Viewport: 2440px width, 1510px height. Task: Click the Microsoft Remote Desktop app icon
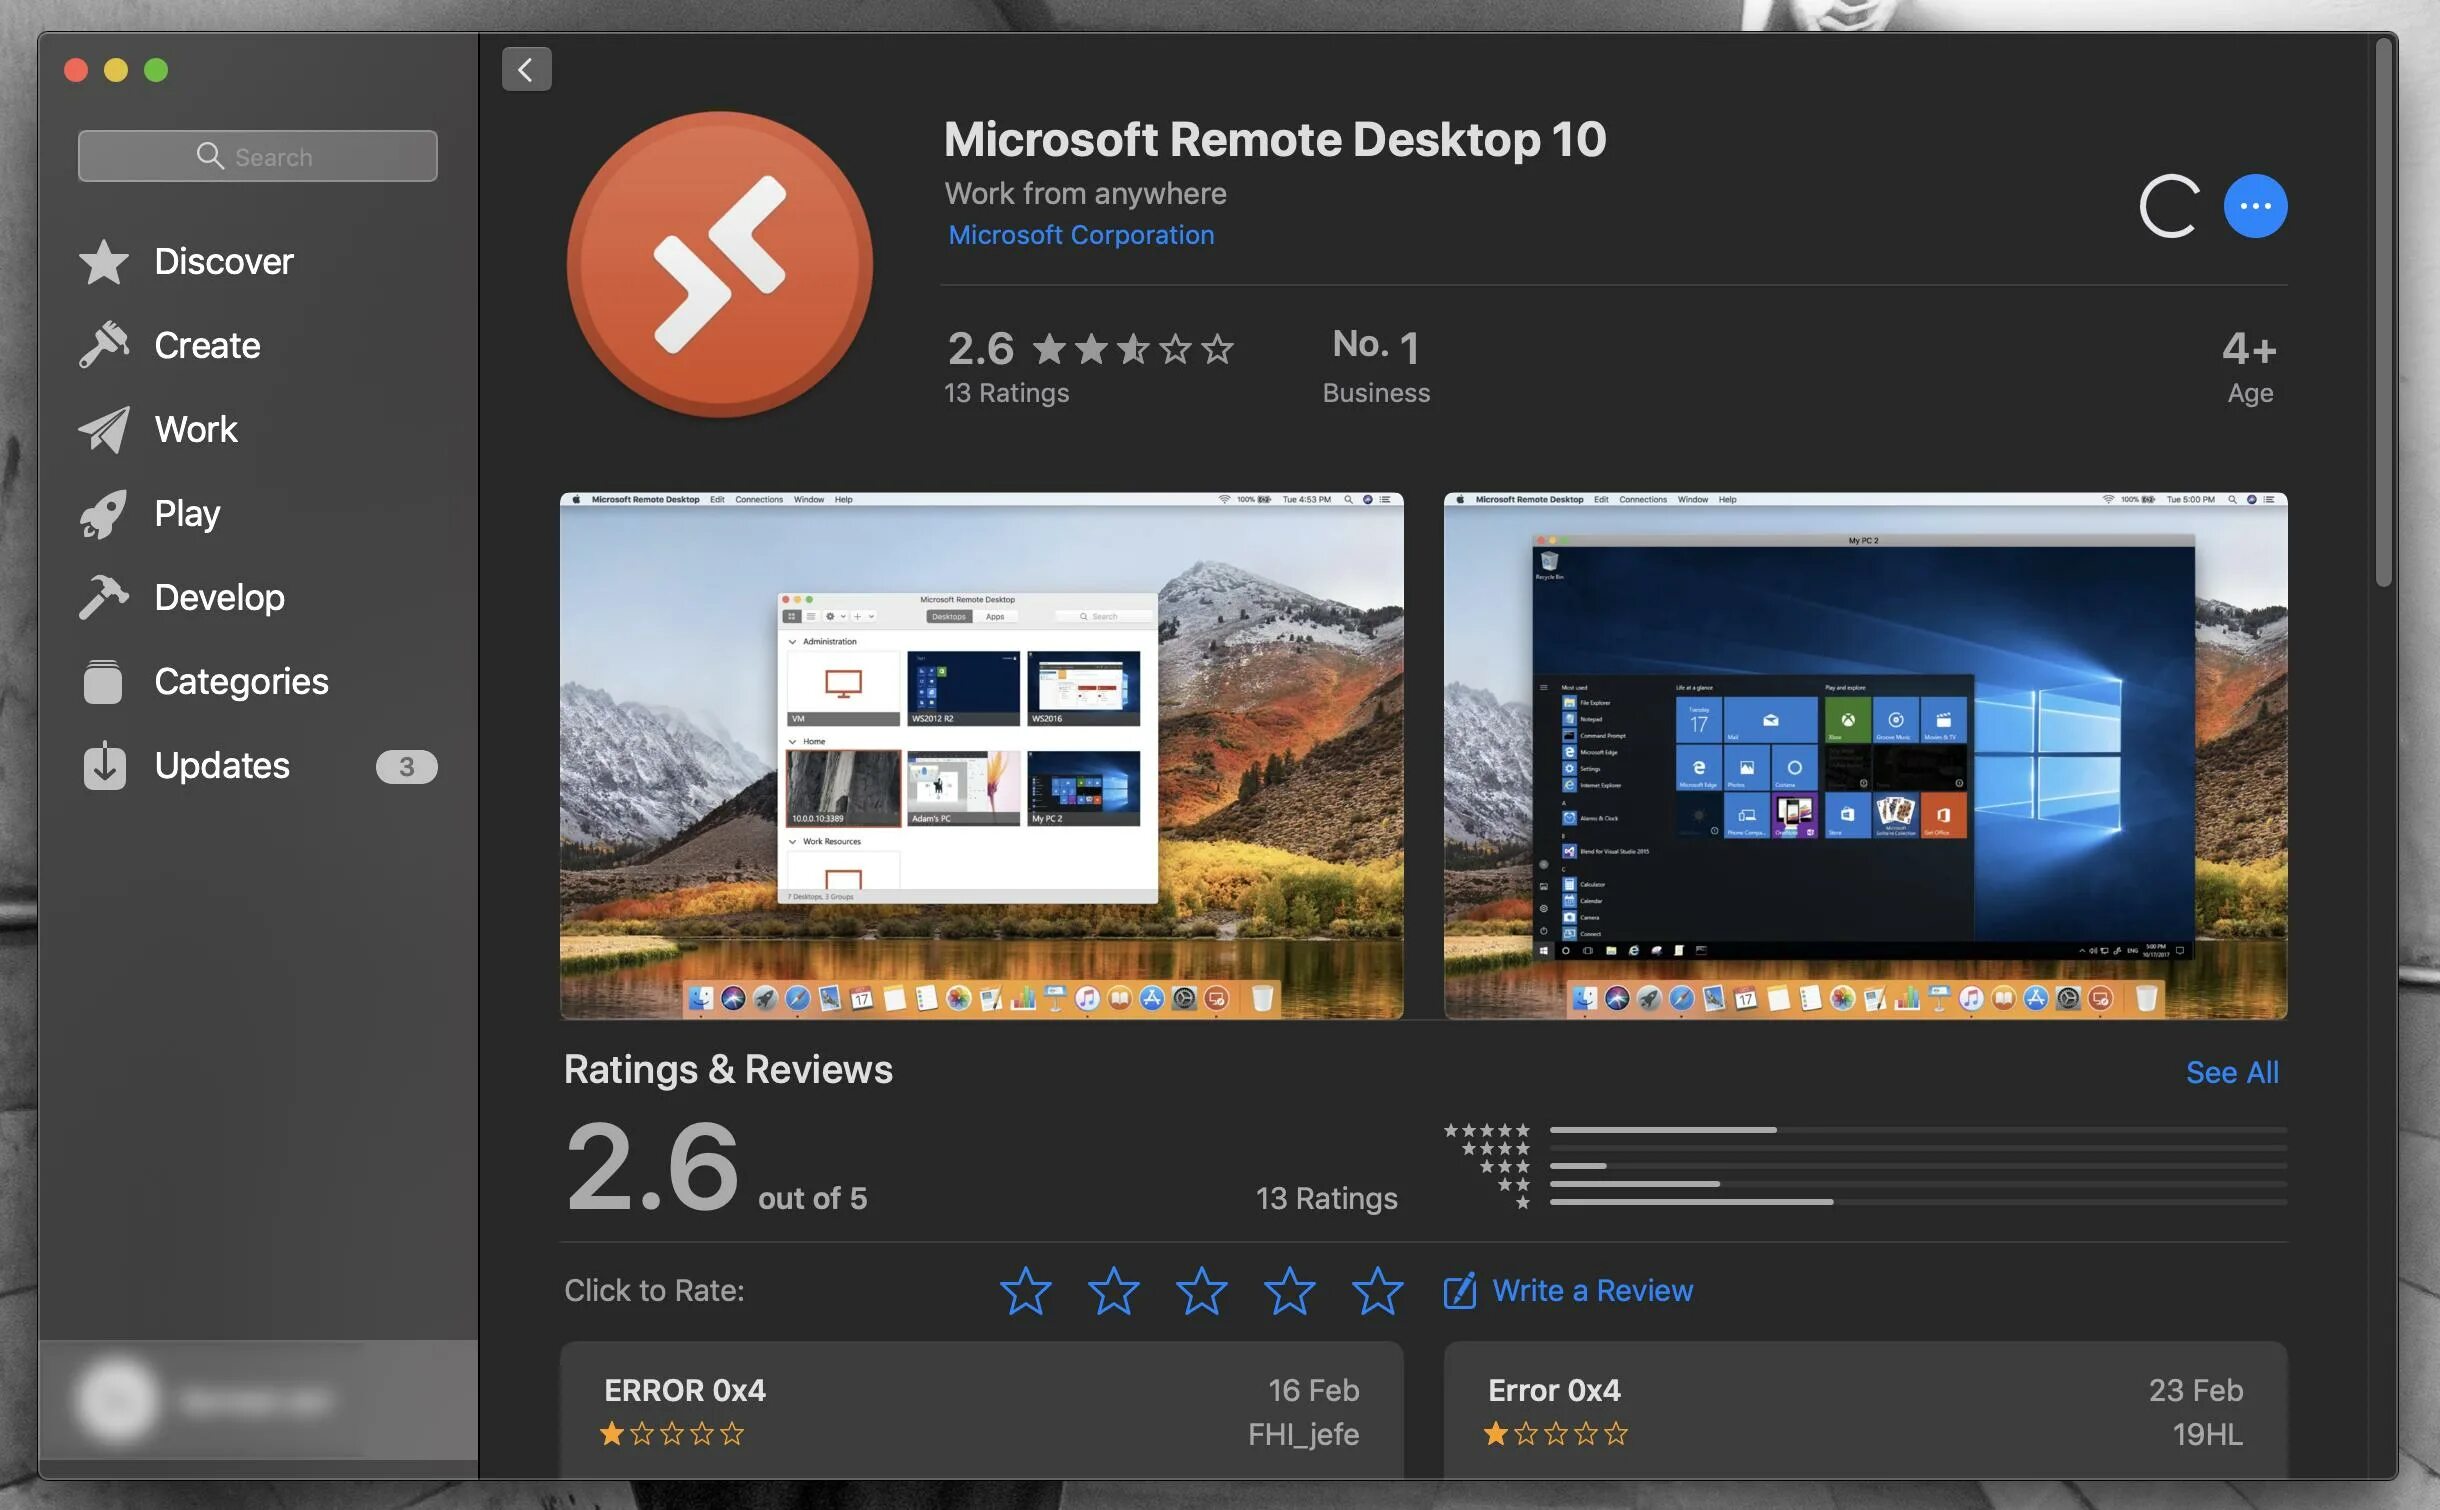(719, 264)
